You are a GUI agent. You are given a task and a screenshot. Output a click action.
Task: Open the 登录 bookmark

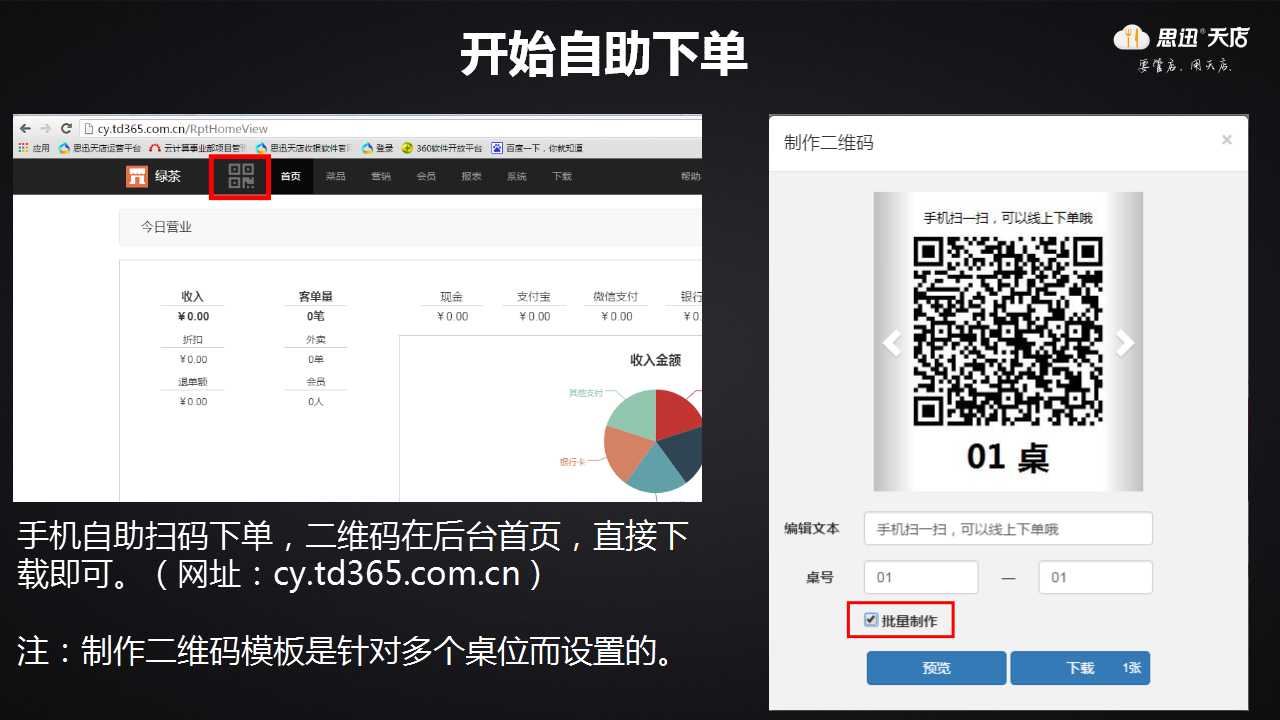click(x=378, y=148)
